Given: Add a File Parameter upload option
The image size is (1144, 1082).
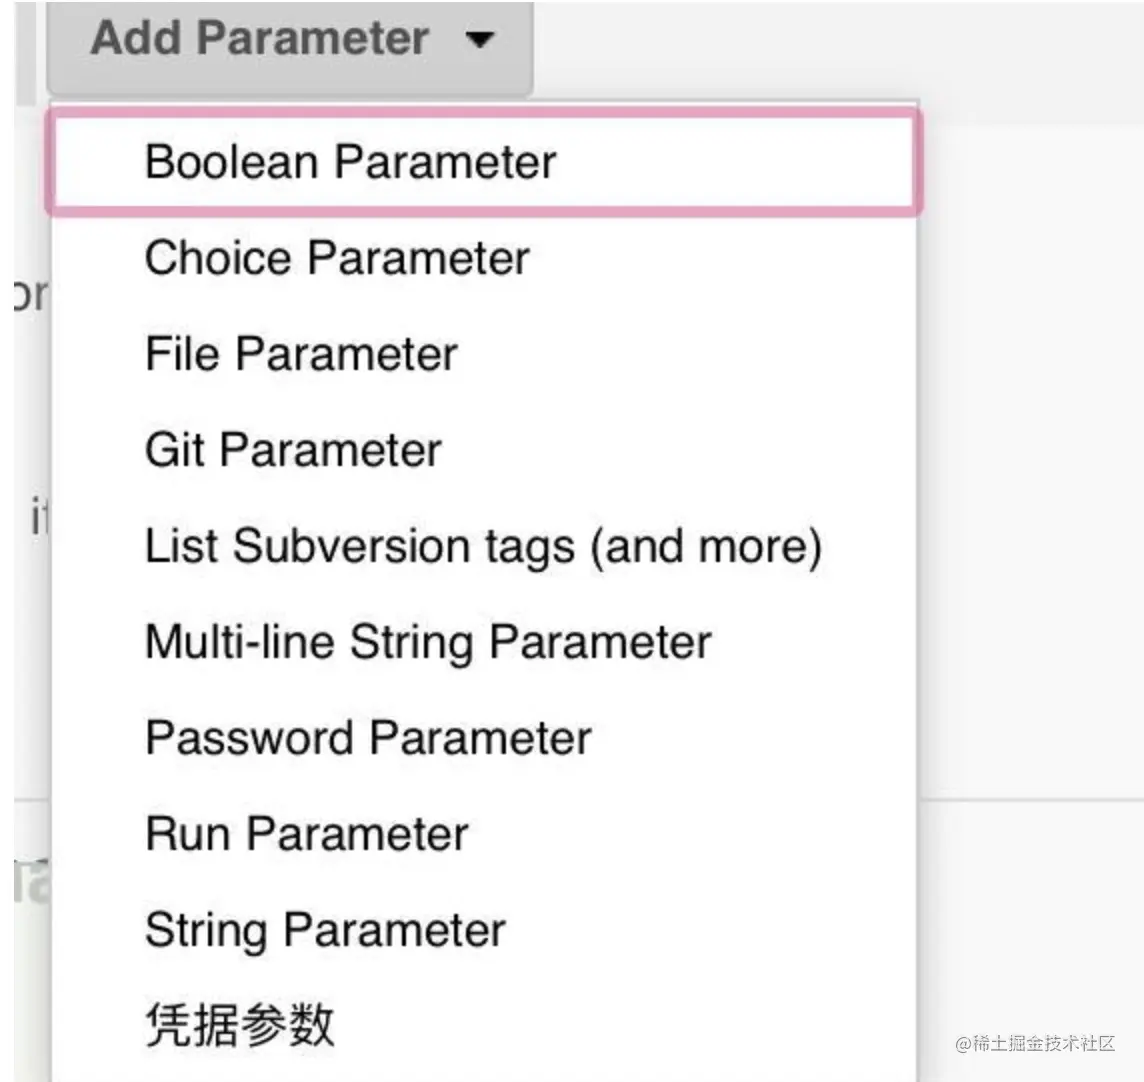Looking at the screenshot, I should tap(301, 354).
